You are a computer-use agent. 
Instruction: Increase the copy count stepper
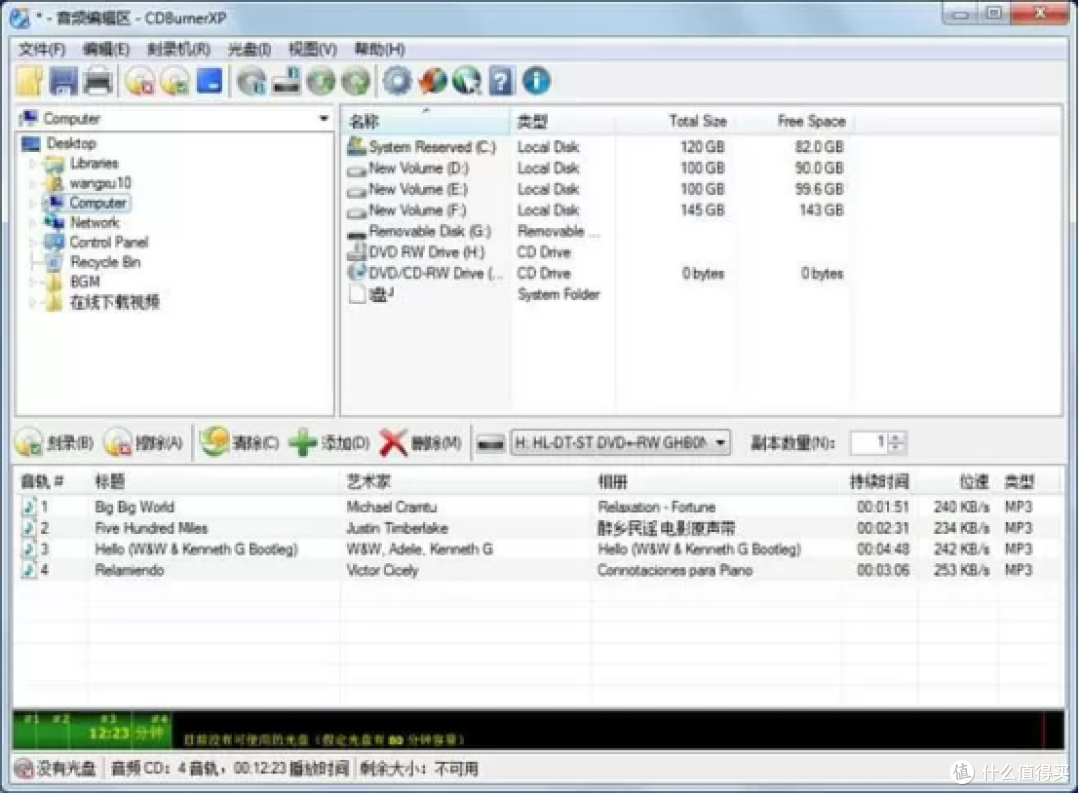coord(896,437)
